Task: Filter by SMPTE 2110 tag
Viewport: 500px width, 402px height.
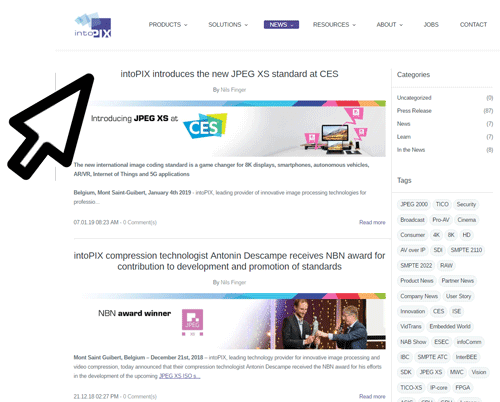Action: 466,250
